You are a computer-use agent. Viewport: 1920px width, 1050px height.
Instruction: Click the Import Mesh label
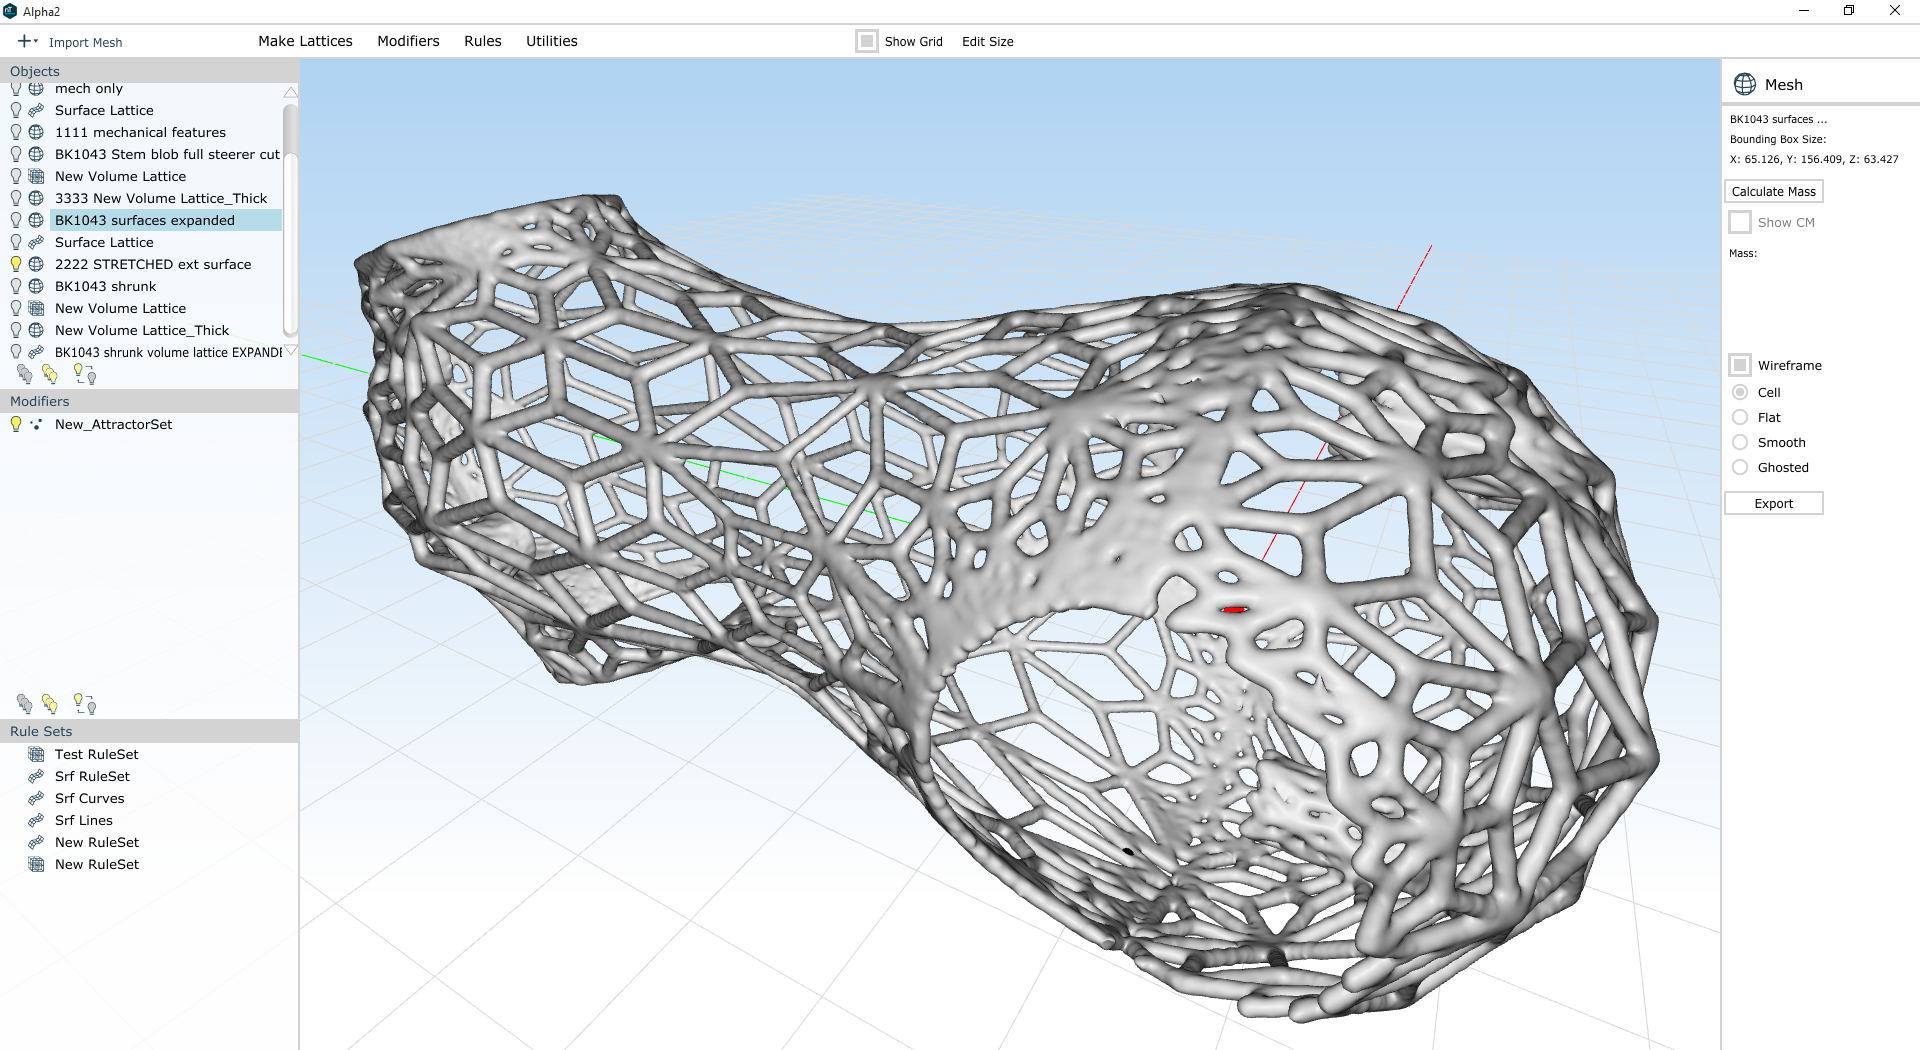[x=86, y=42]
